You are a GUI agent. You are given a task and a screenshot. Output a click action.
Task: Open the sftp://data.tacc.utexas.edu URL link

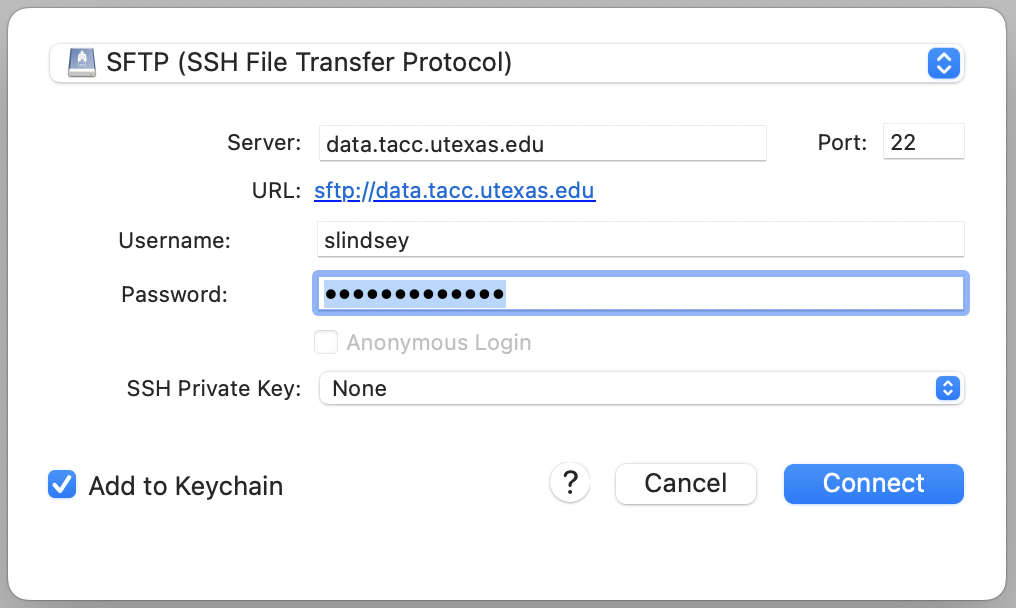click(455, 191)
